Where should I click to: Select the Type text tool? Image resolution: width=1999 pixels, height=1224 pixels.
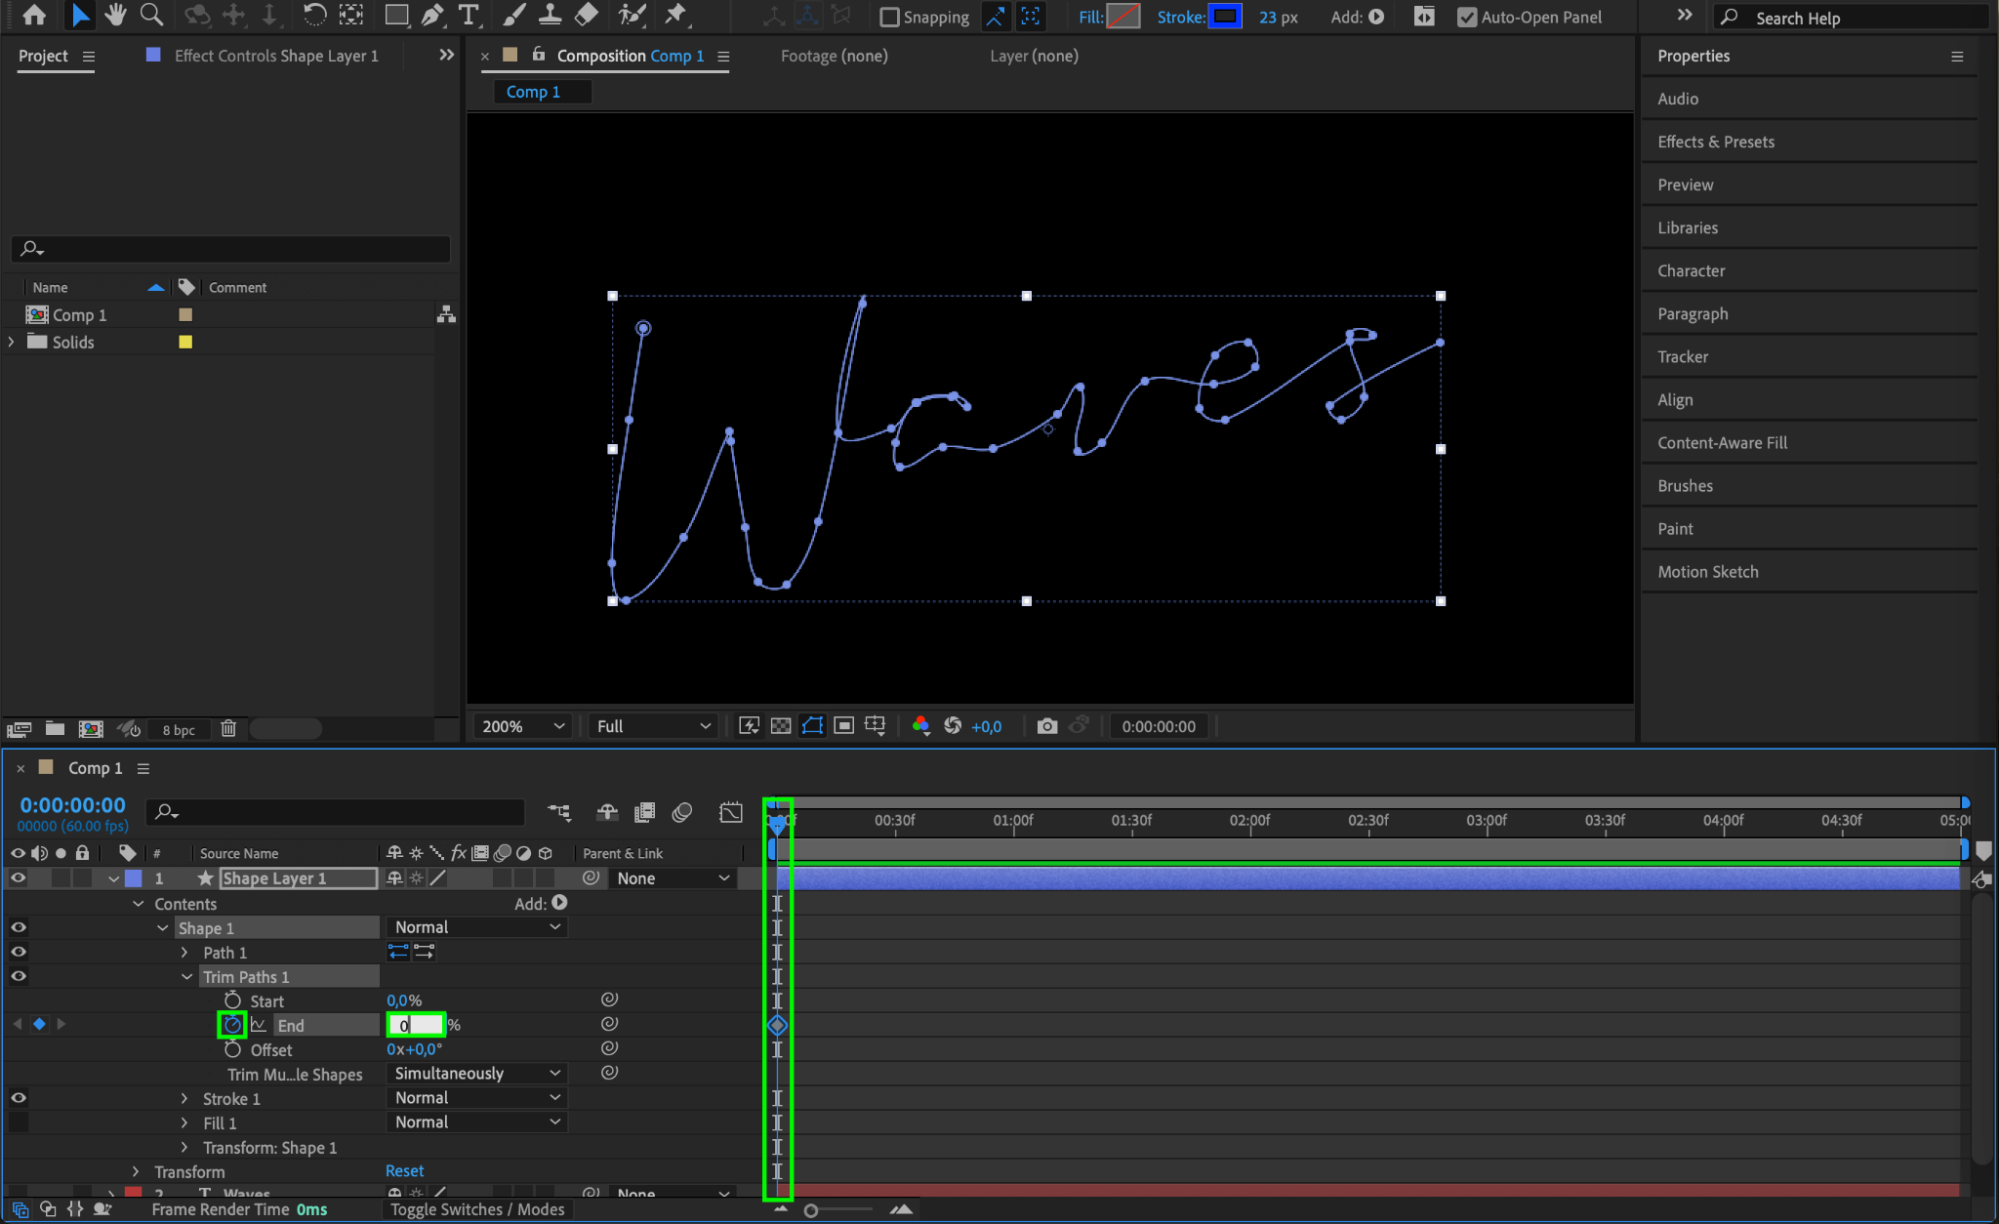[468, 15]
